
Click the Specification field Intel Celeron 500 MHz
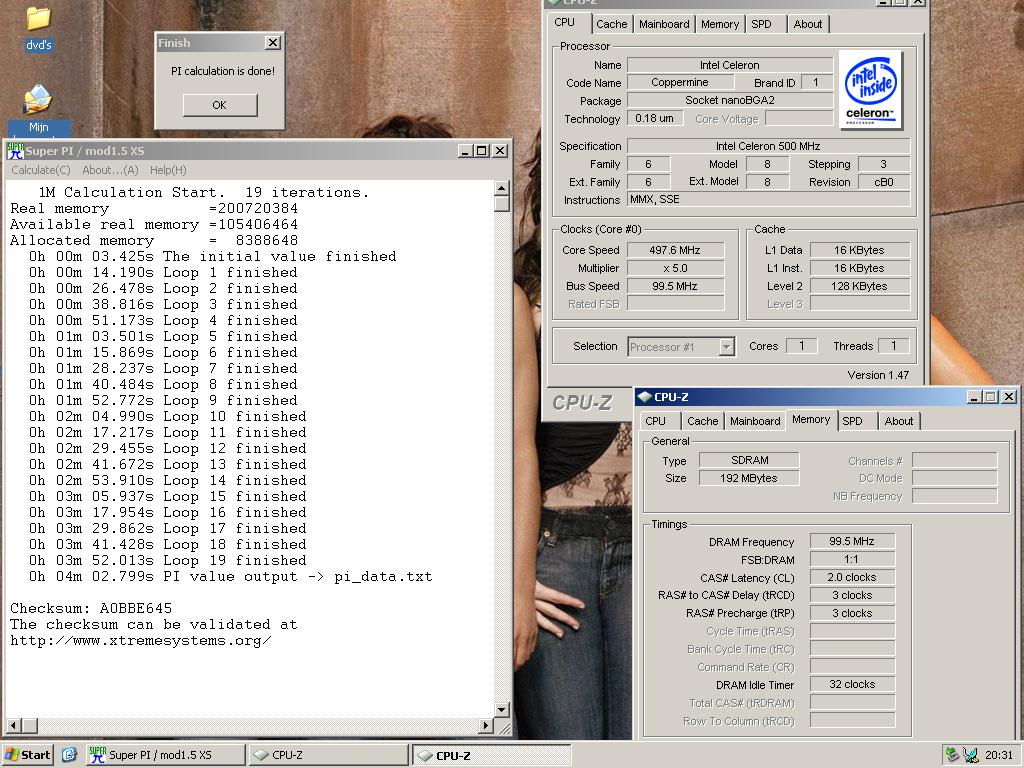click(x=768, y=146)
